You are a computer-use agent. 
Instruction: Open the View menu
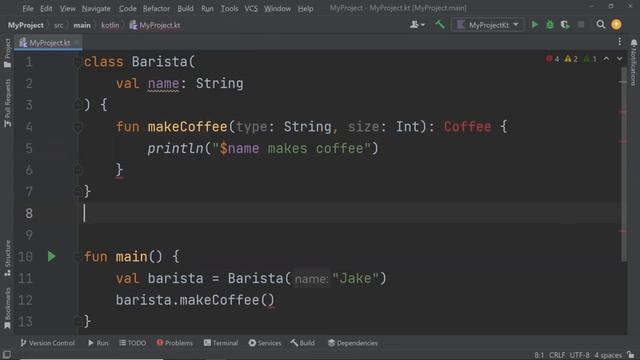click(67, 8)
